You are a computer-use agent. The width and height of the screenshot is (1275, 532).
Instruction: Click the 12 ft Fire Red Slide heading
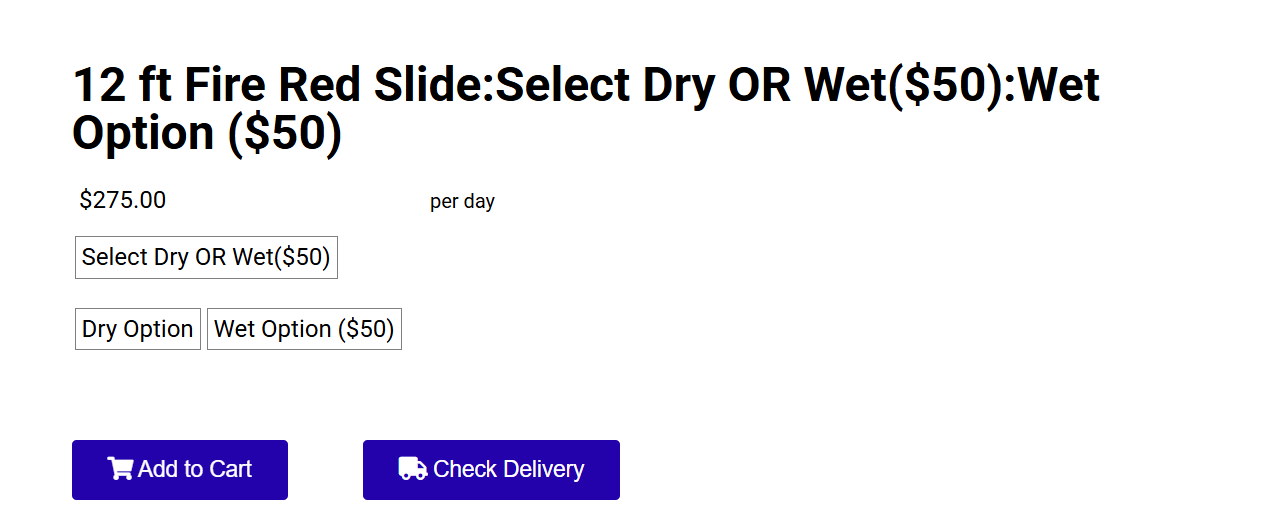click(x=586, y=109)
